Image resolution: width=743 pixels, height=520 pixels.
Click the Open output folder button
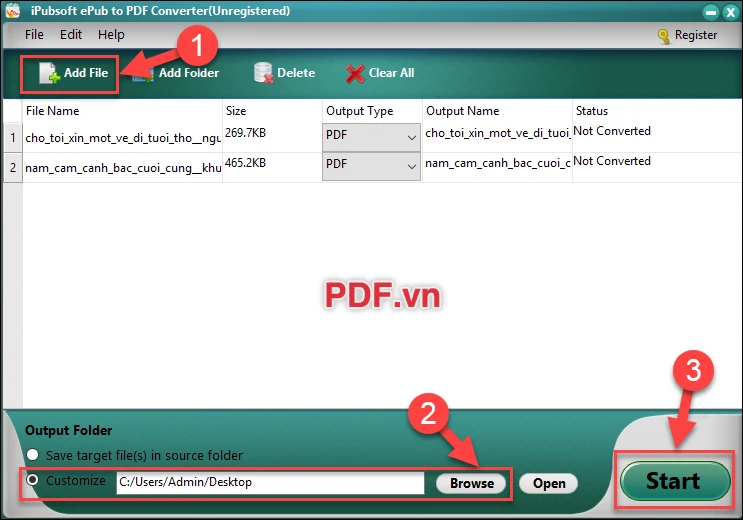coord(549,483)
